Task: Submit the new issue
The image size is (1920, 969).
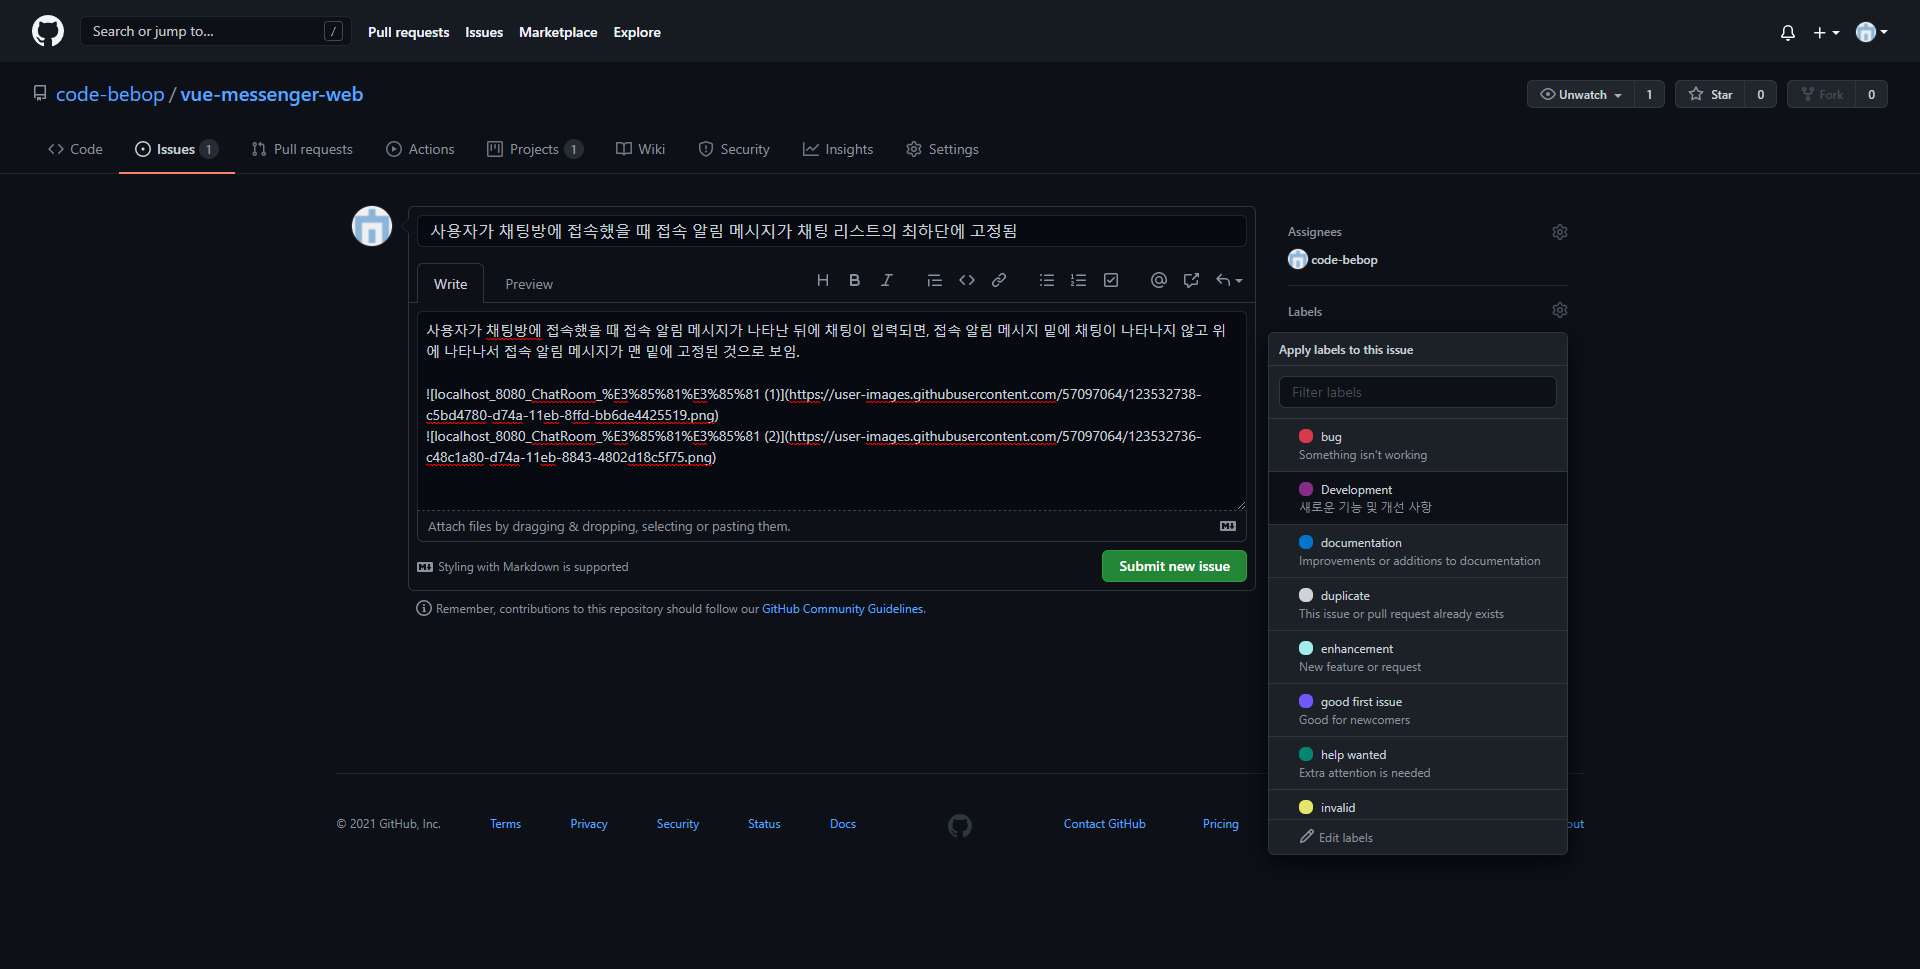Action: point(1173,566)
